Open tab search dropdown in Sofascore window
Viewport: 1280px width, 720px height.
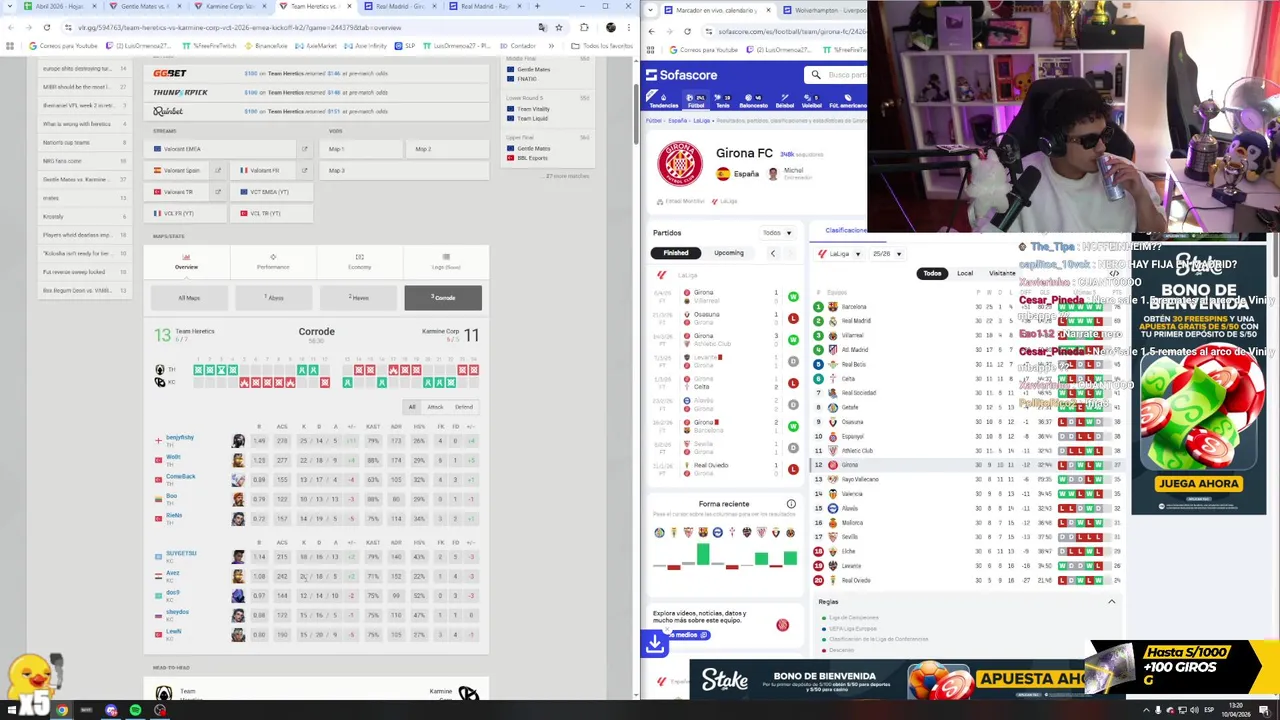[x=651, y=9]
